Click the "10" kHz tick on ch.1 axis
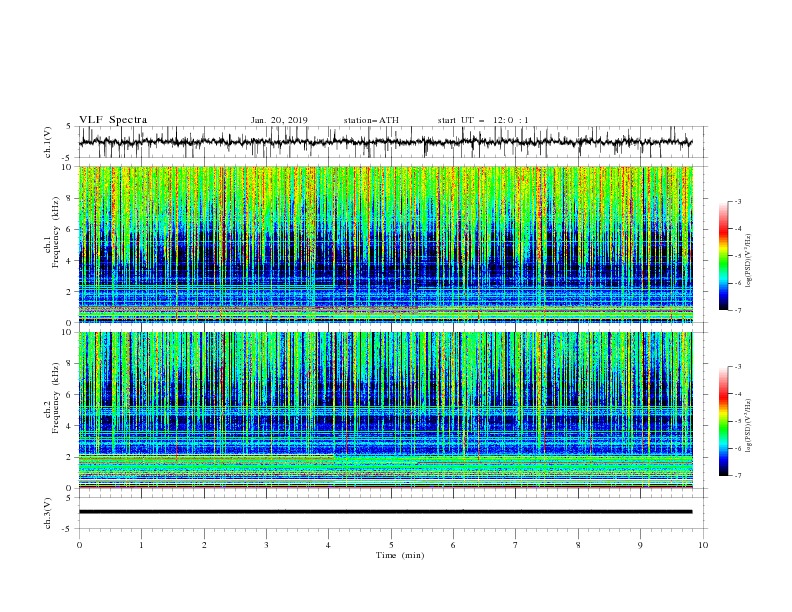The width and height of the screenshot is (792, 612). pos(69,167)
